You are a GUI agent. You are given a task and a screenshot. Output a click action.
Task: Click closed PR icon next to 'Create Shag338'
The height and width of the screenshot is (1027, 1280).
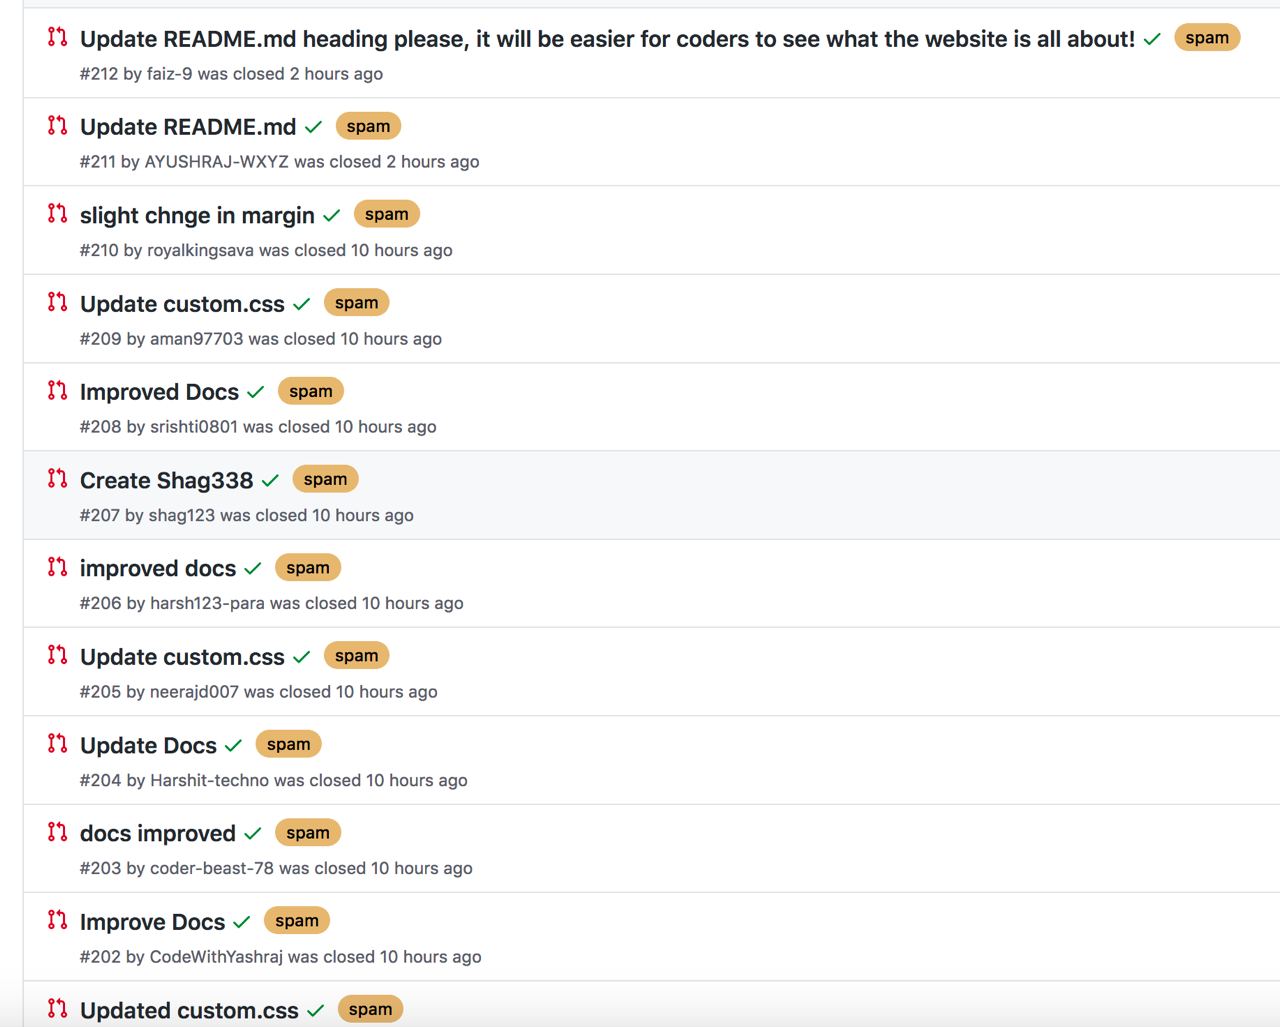coord(58,479)
